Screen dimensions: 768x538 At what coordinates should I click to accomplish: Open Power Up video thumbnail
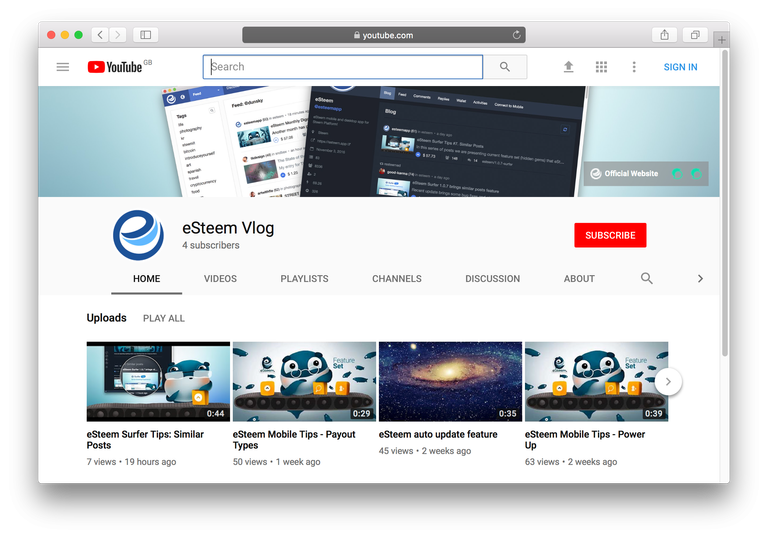click(x=596, y=381)
